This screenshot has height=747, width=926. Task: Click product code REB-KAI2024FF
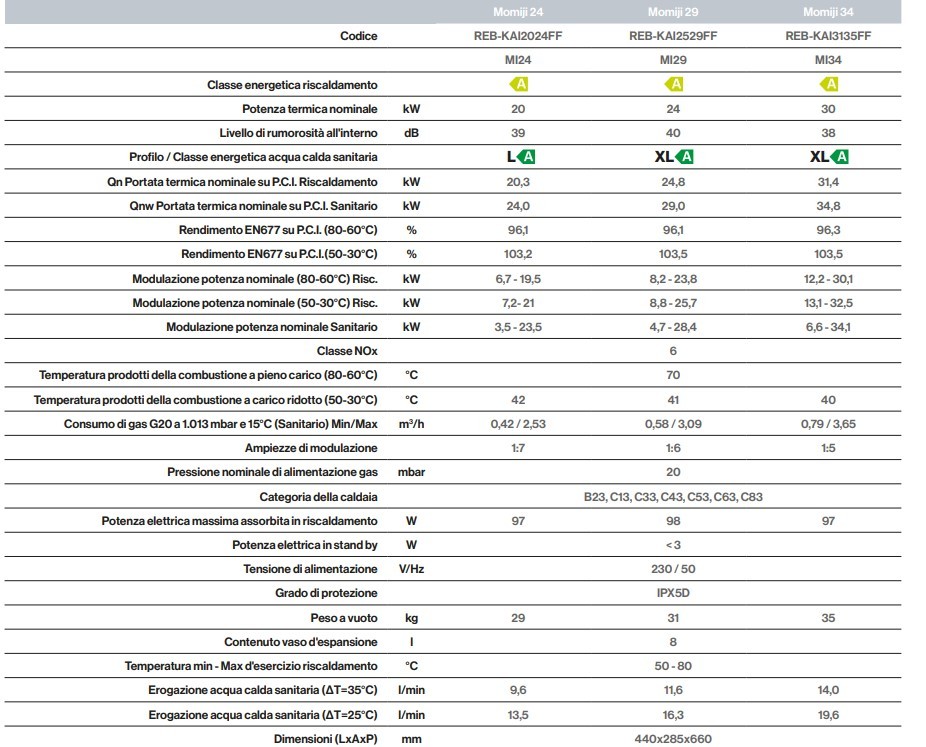(518, 36)
